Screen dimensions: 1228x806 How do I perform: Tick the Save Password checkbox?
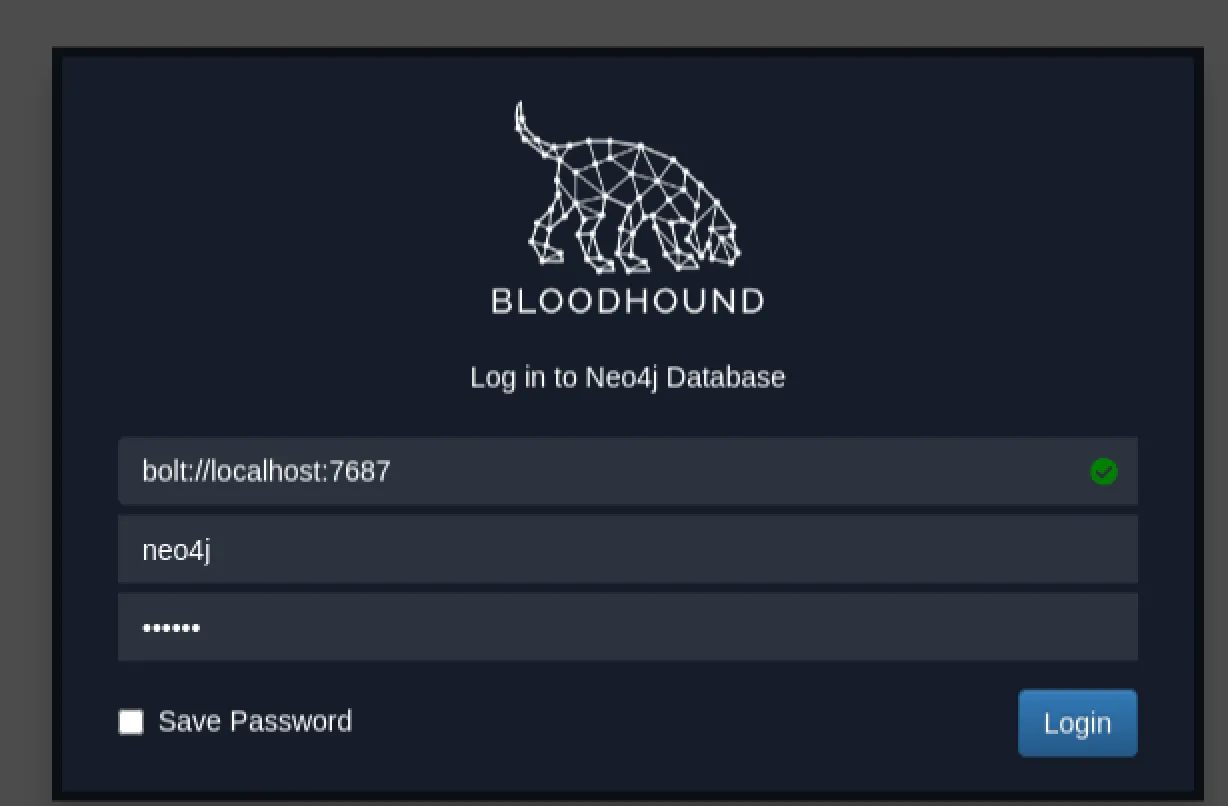131,722
